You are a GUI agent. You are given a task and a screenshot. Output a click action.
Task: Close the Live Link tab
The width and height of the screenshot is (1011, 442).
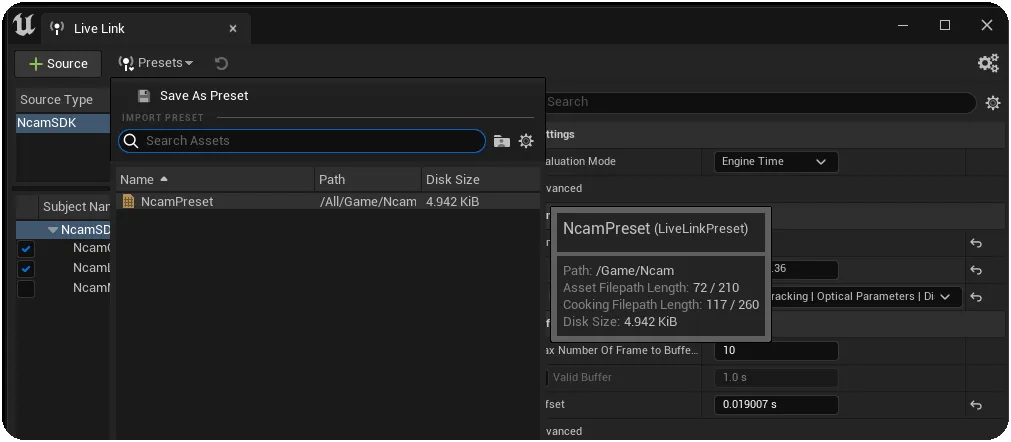coord(233,28)
